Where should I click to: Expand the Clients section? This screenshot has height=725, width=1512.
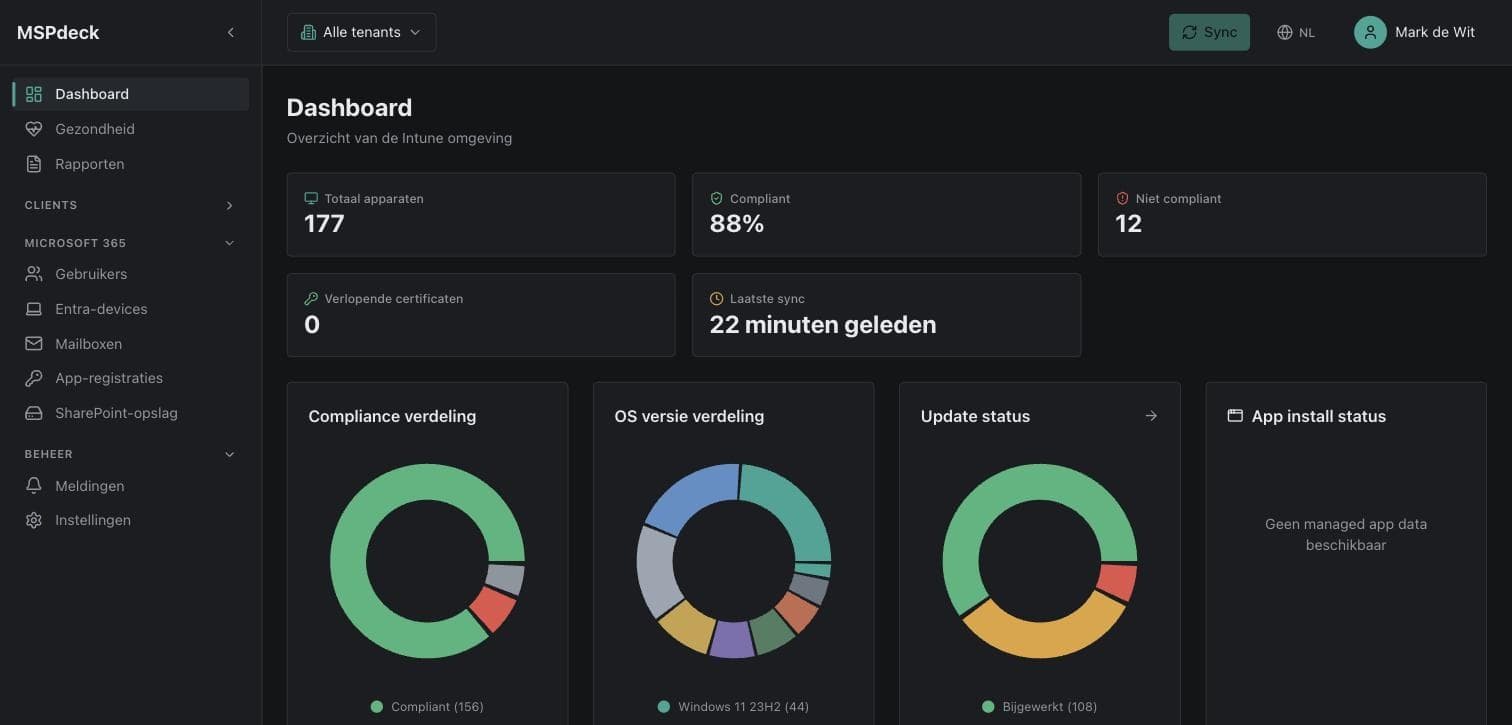click(x=130, y=205)
